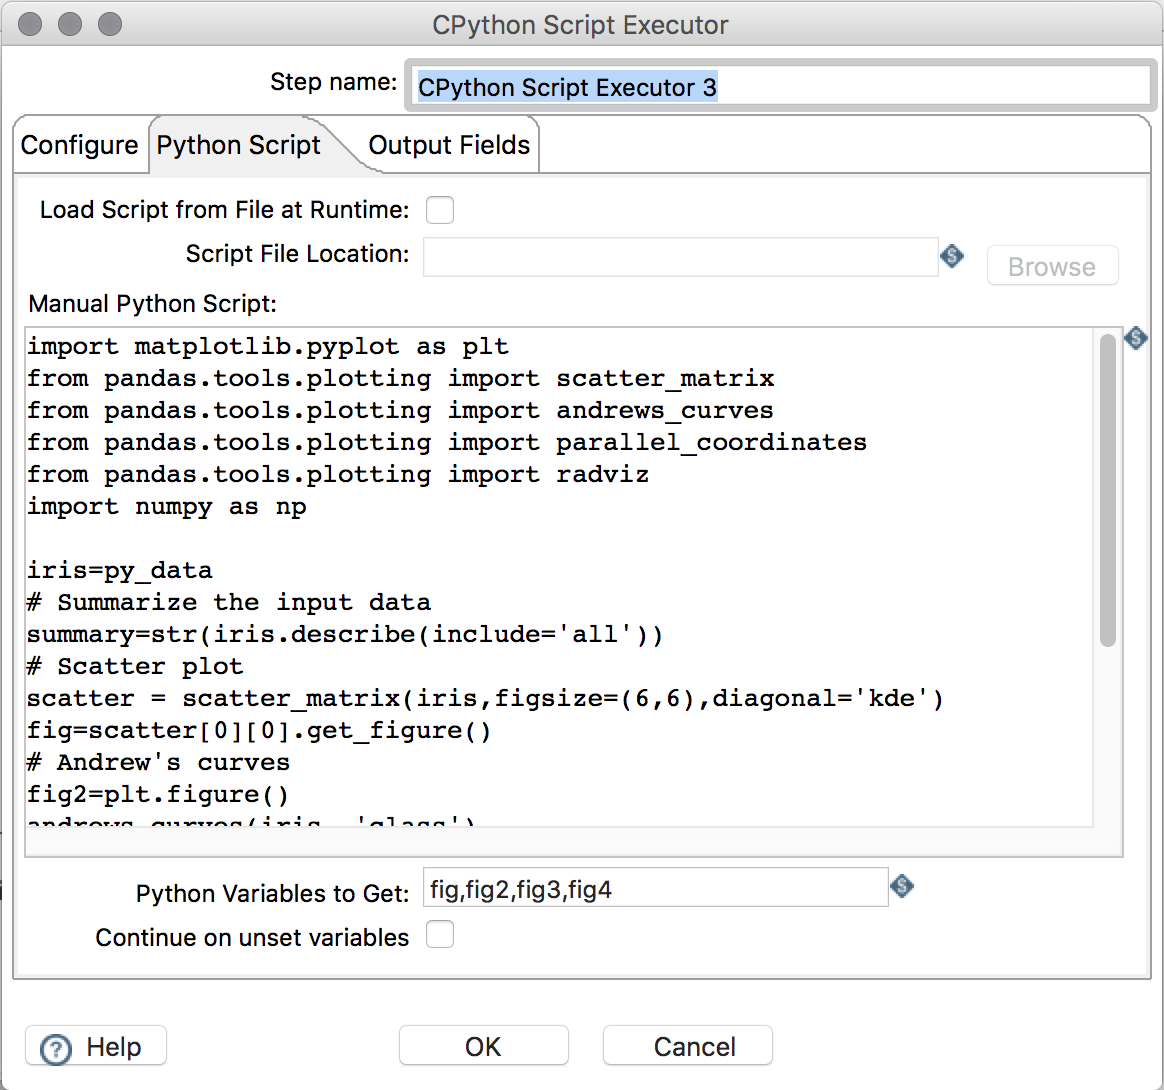Click the line 'import numpy as np' in script

click(167, 507)
